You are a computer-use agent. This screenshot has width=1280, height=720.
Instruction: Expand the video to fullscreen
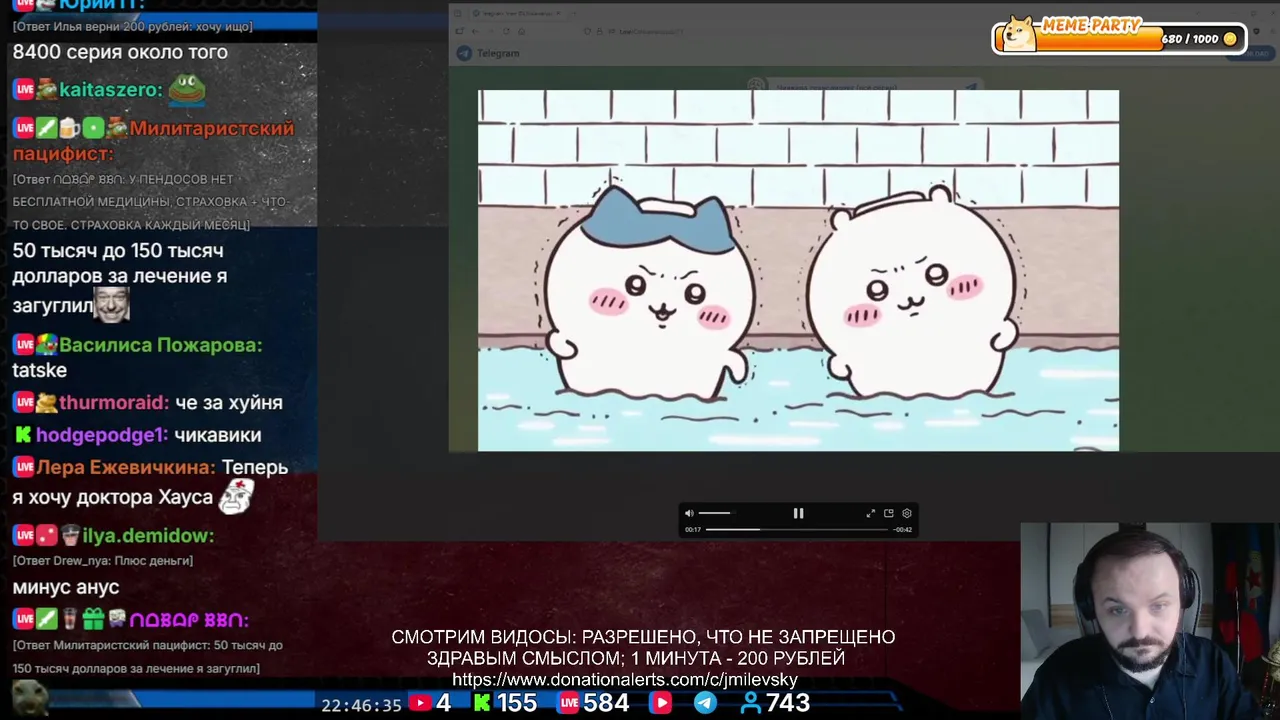(x=871, y=513)
